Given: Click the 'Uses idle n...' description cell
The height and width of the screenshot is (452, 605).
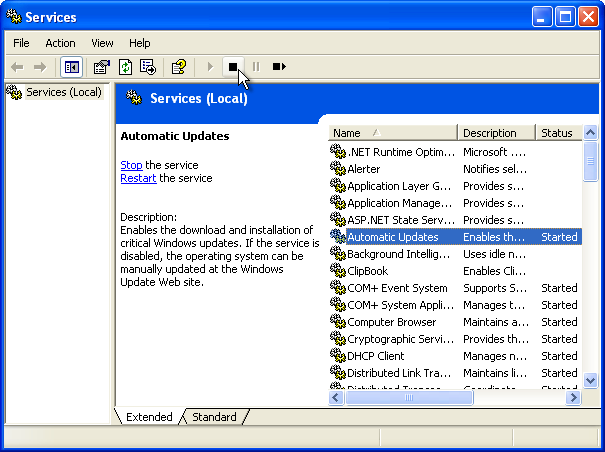Looking at the screenshot, I should pos(494,254).
